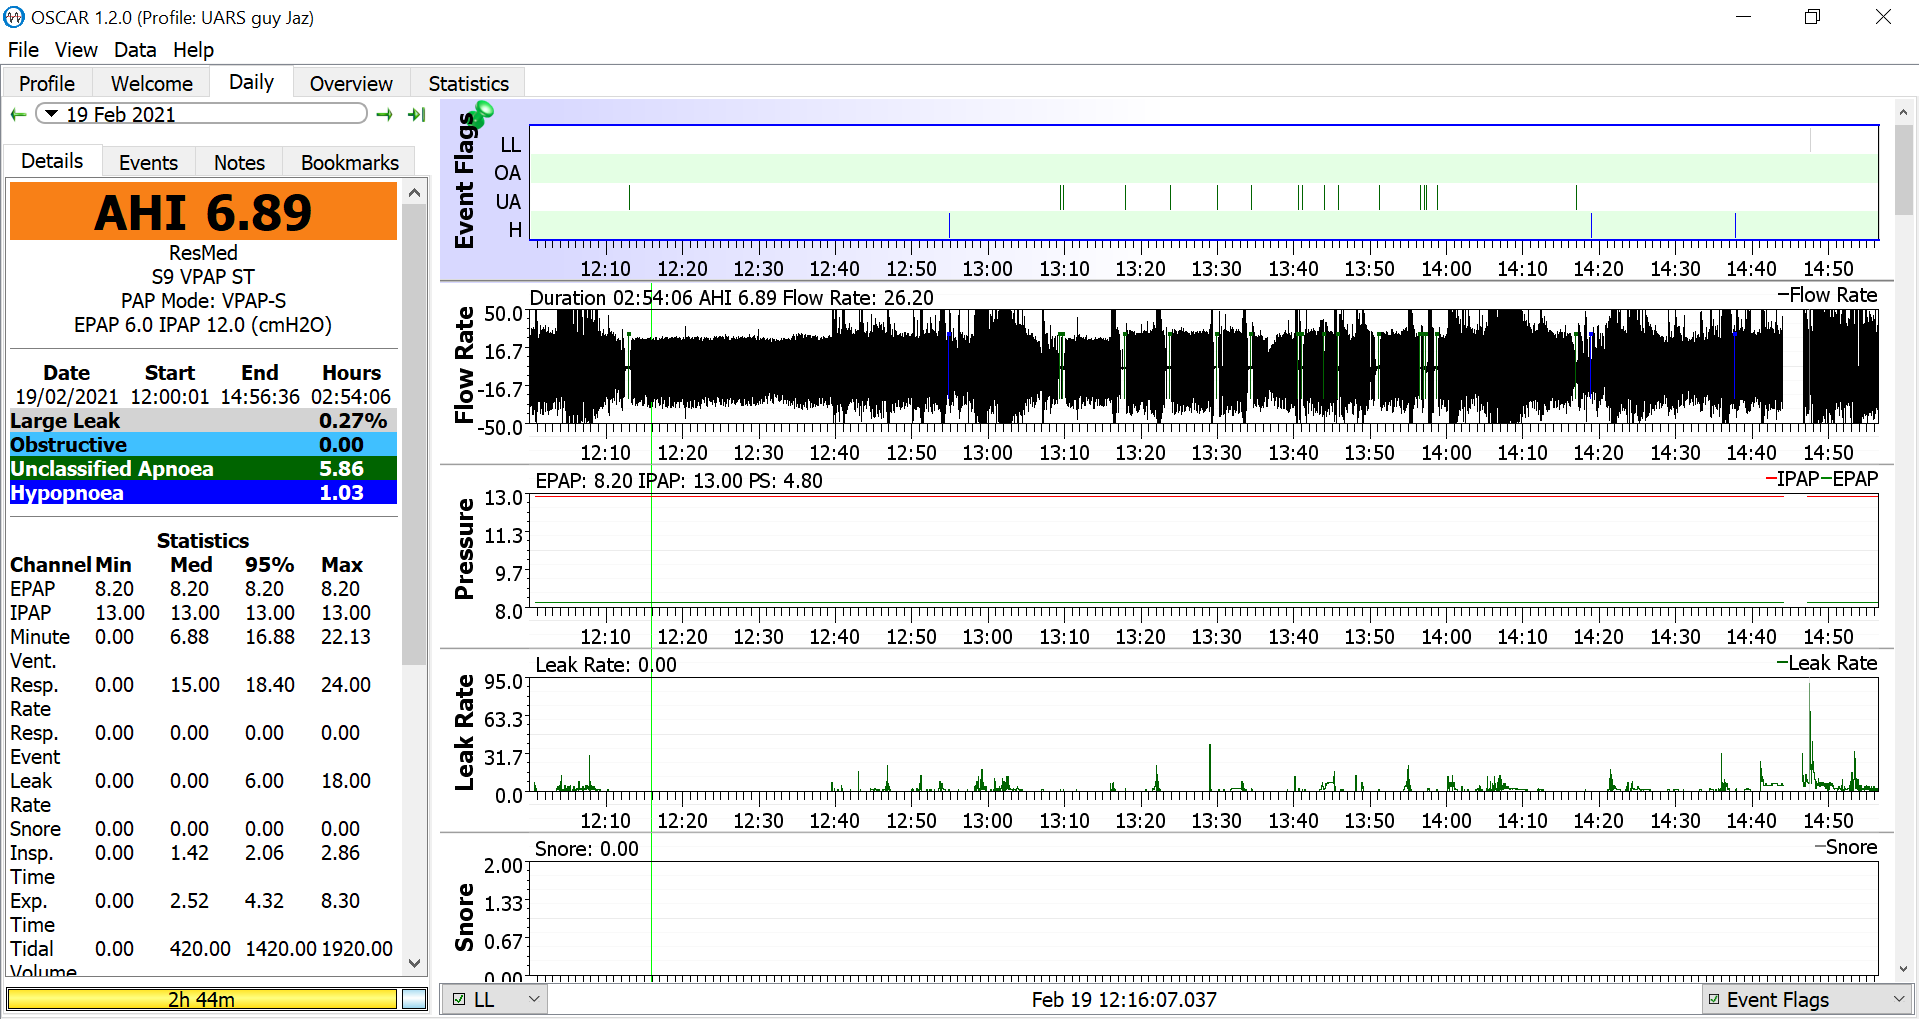Click the OA row label in Event Flags
The width and height of the screenshot is (1919, 1019).
click(508, 173)
